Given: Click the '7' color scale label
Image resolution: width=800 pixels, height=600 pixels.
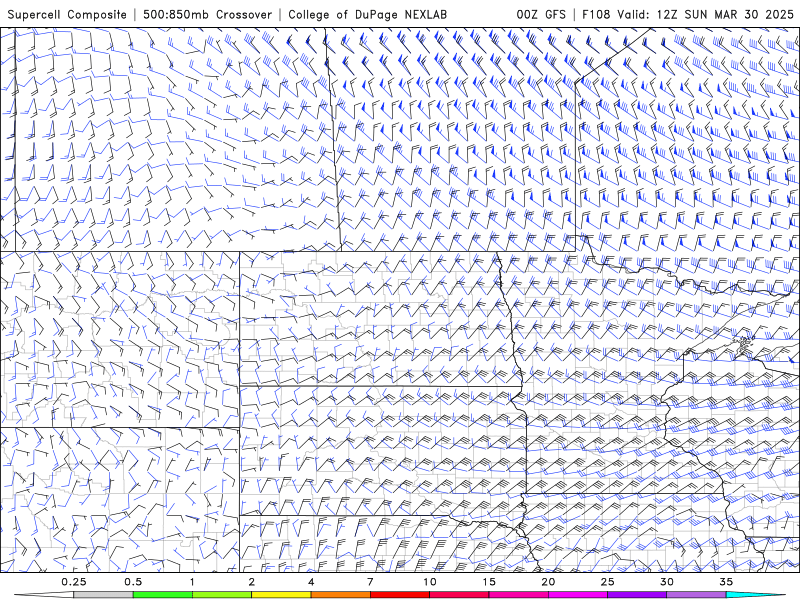Looking at the screenshot, I should click(370, 582).
